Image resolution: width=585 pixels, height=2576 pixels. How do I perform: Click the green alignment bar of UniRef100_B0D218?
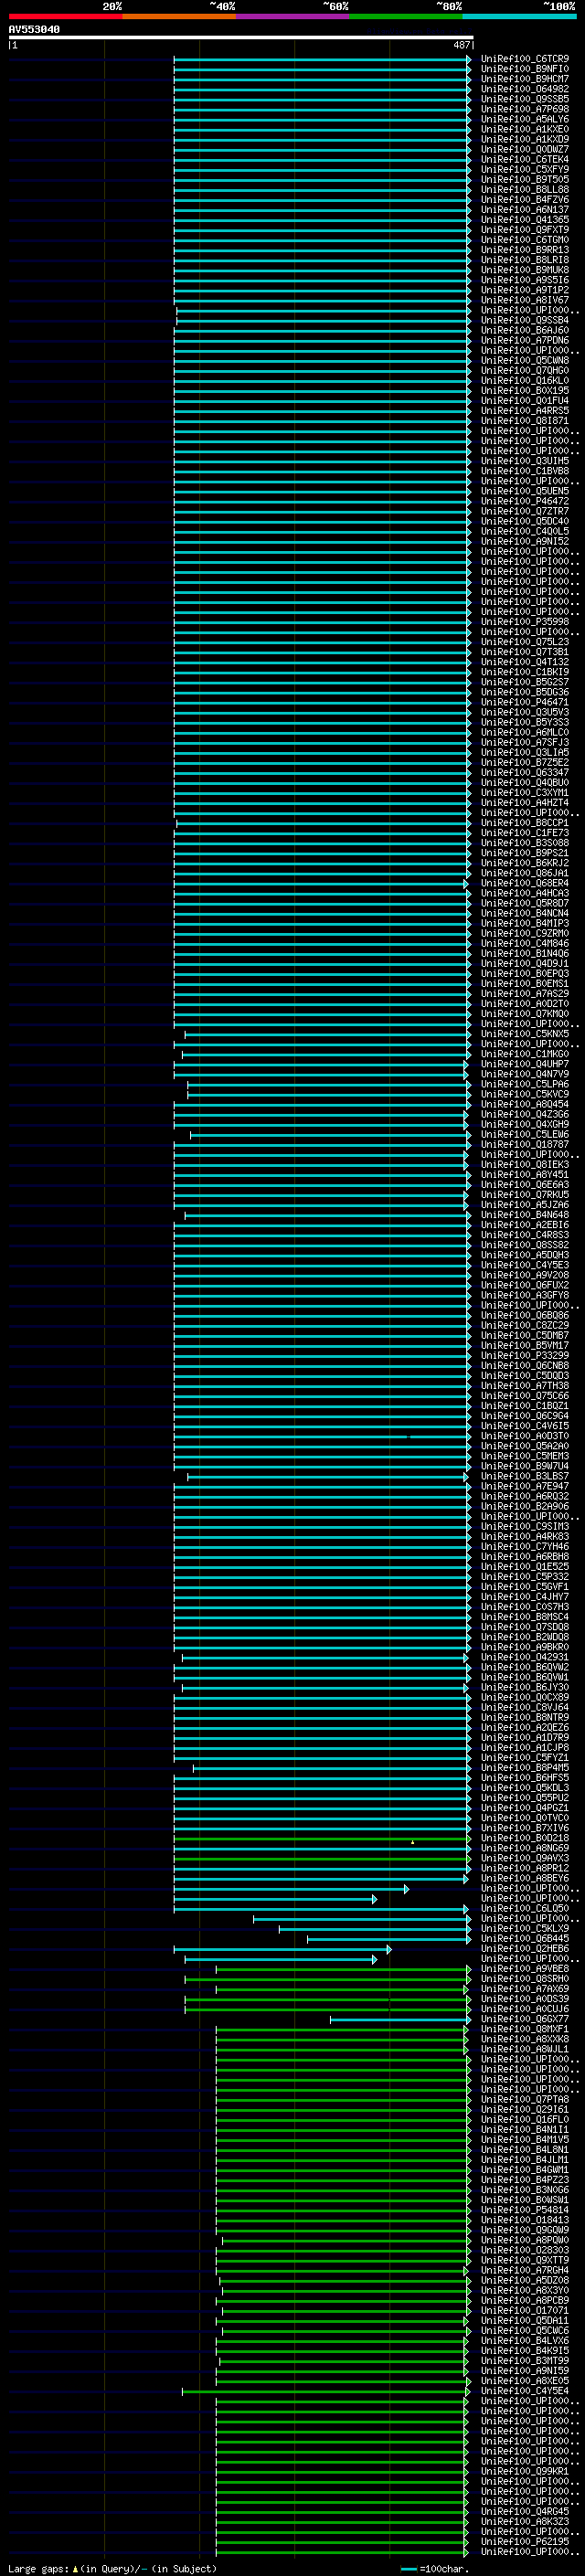tap(321, 1838)
